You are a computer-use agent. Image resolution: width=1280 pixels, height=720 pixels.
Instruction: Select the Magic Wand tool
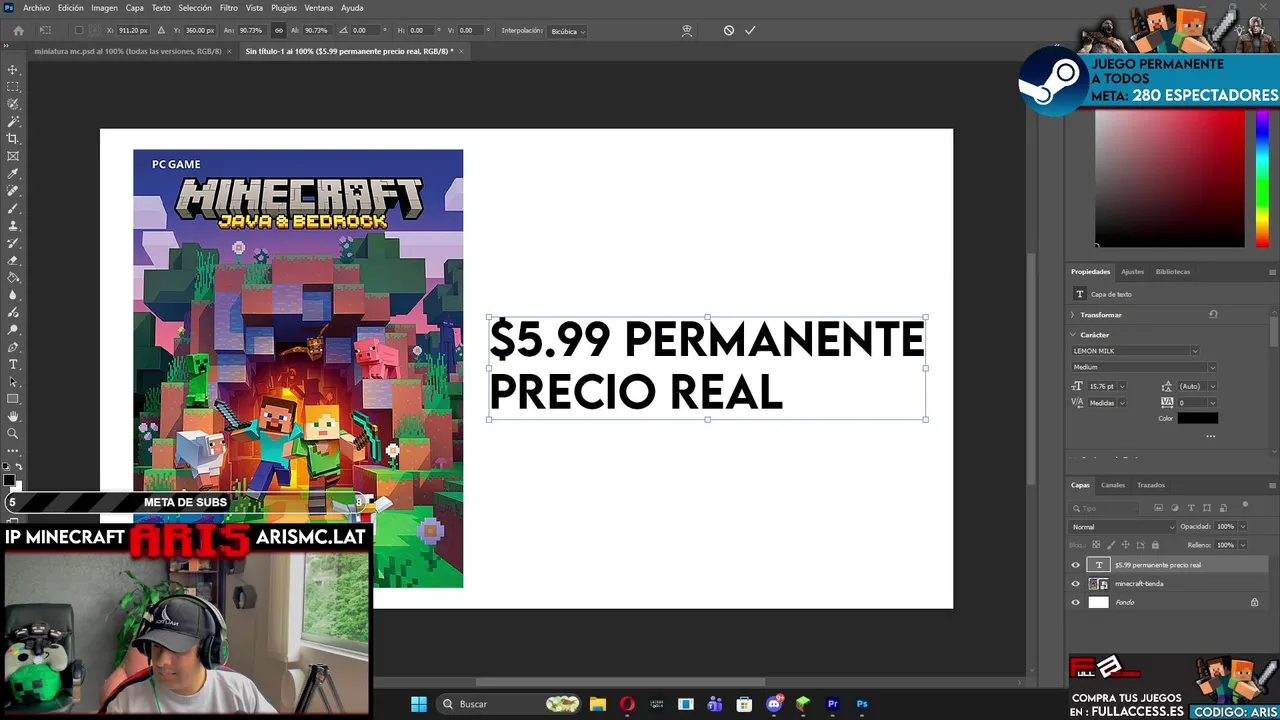point(13,121)
